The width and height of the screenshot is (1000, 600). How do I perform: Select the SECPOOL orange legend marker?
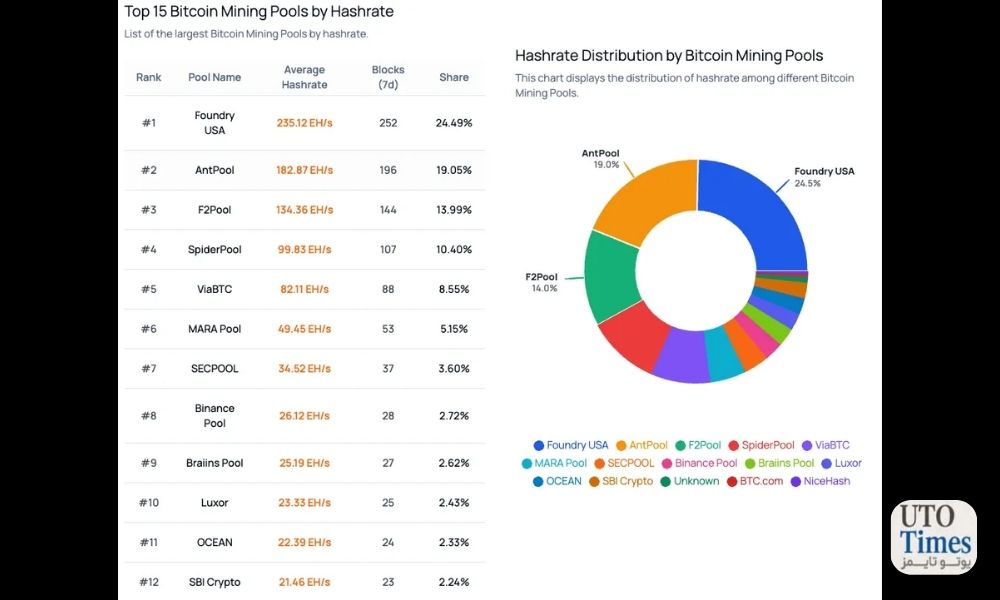(599, 464)
